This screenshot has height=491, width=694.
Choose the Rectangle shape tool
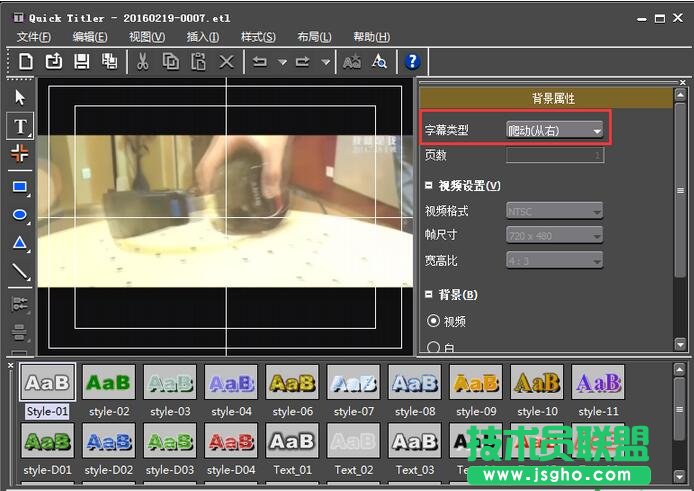pyautogui.click(x=20, y=186)
